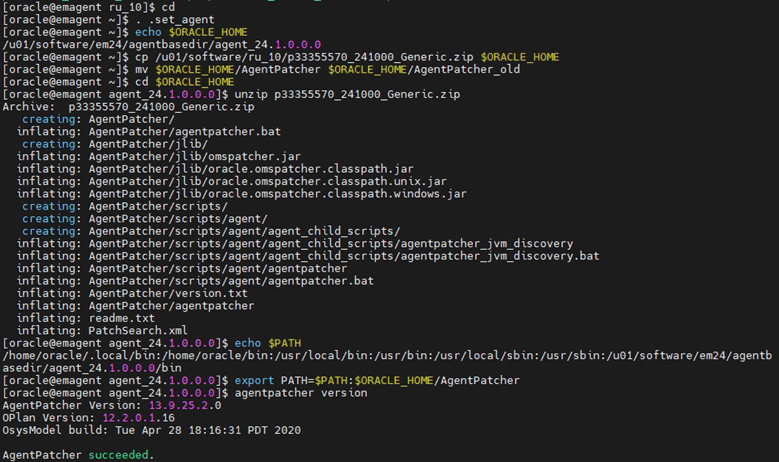Click the 'agentpatcher version' command
This screenshot has height=462, width=779.
(301, 393)
